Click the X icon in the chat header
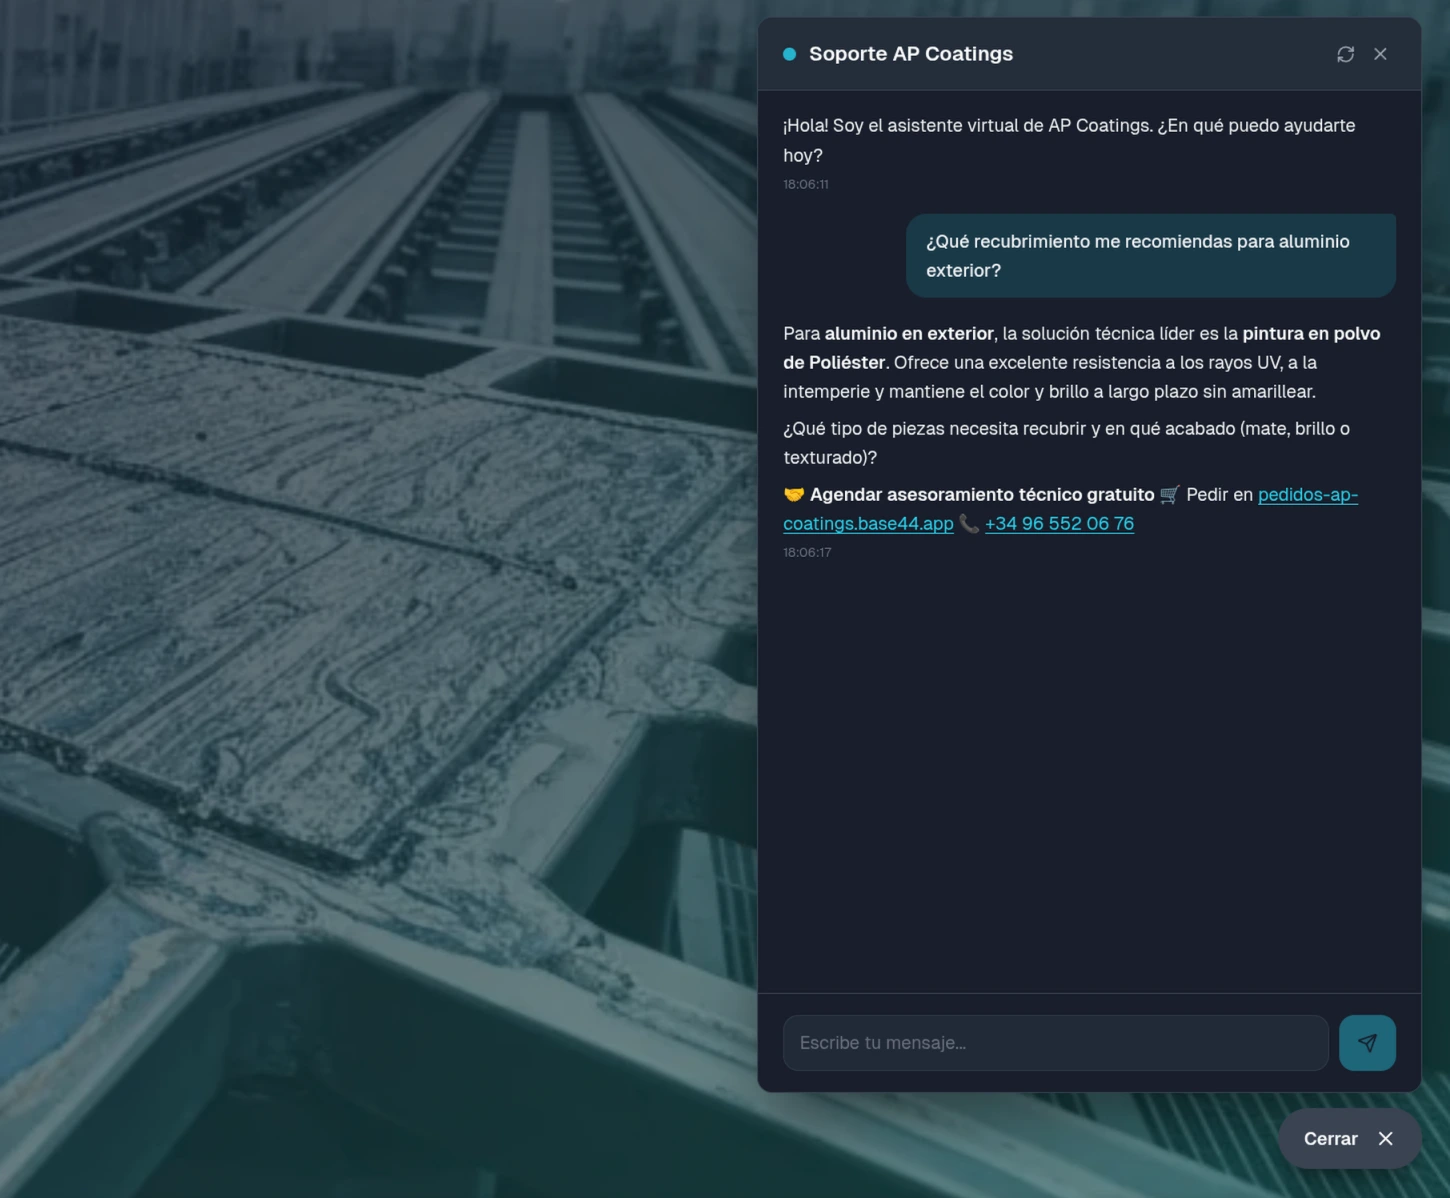This screenshot has width=1450, height=1198. pos(1381,53)
